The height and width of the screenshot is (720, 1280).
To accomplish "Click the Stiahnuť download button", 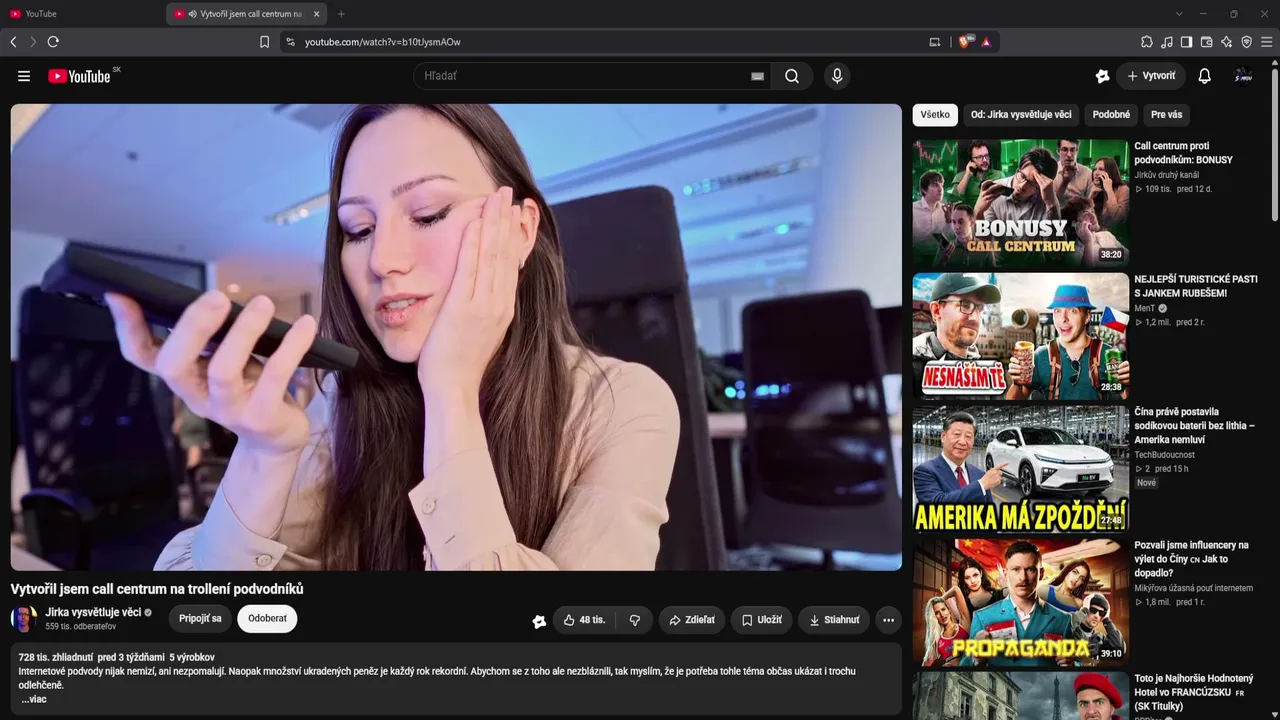I will click(x=834, y=620).
